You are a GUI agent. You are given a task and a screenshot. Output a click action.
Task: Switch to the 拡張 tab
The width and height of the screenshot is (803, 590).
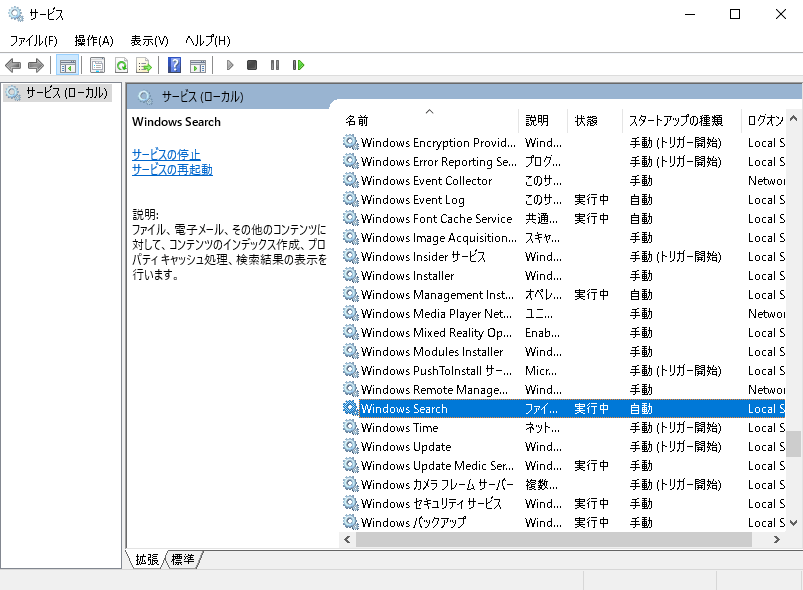point(148,560)
